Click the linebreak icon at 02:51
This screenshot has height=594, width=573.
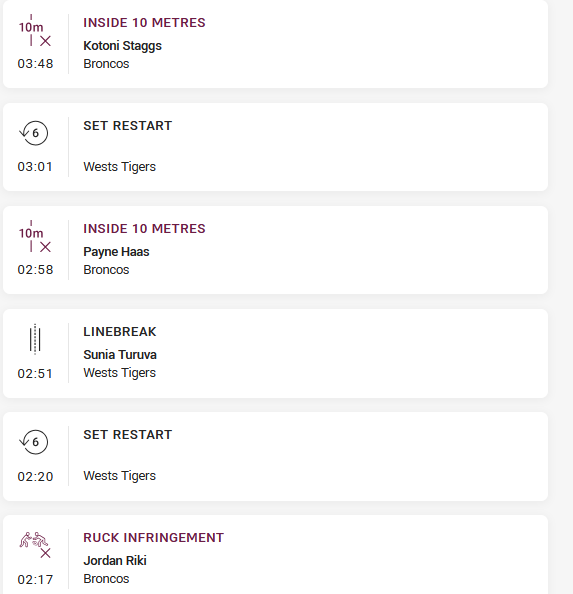tap(35, 339)
